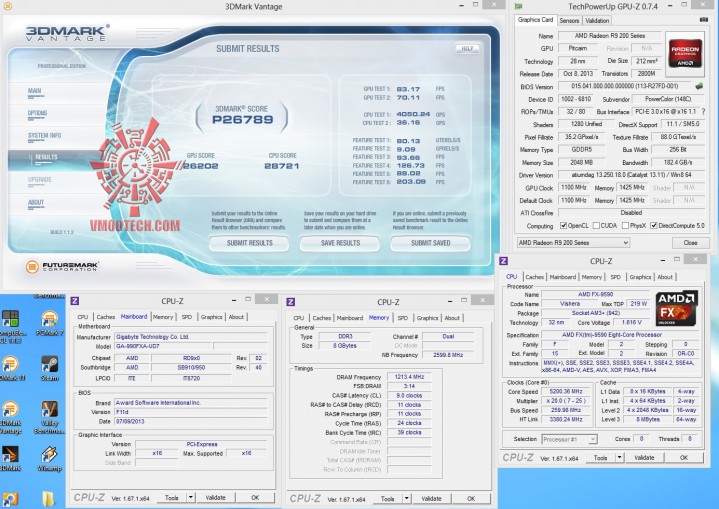719x509 pixels.
Task: Click the BIOS Version field in GPU-Z
Action: pyautogui.click(x=625, y=86)
